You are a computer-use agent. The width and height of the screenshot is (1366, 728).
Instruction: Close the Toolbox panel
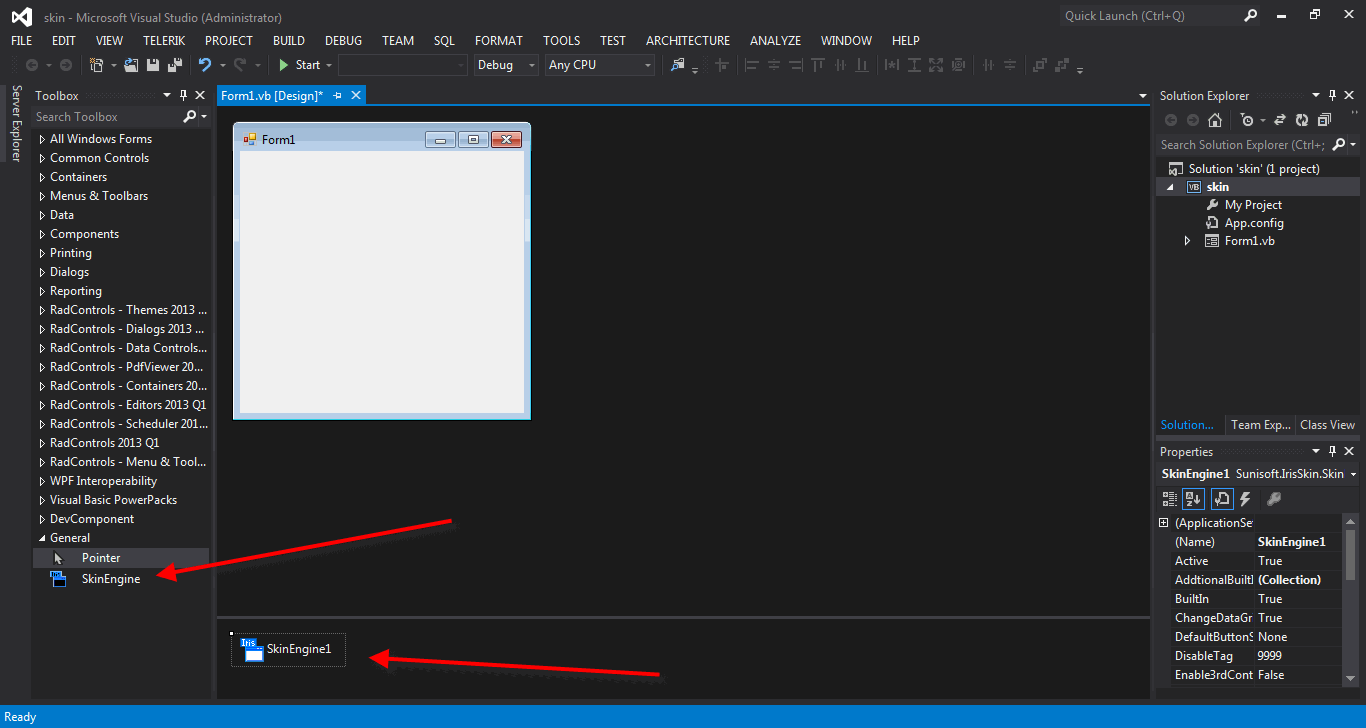point(198,96)
